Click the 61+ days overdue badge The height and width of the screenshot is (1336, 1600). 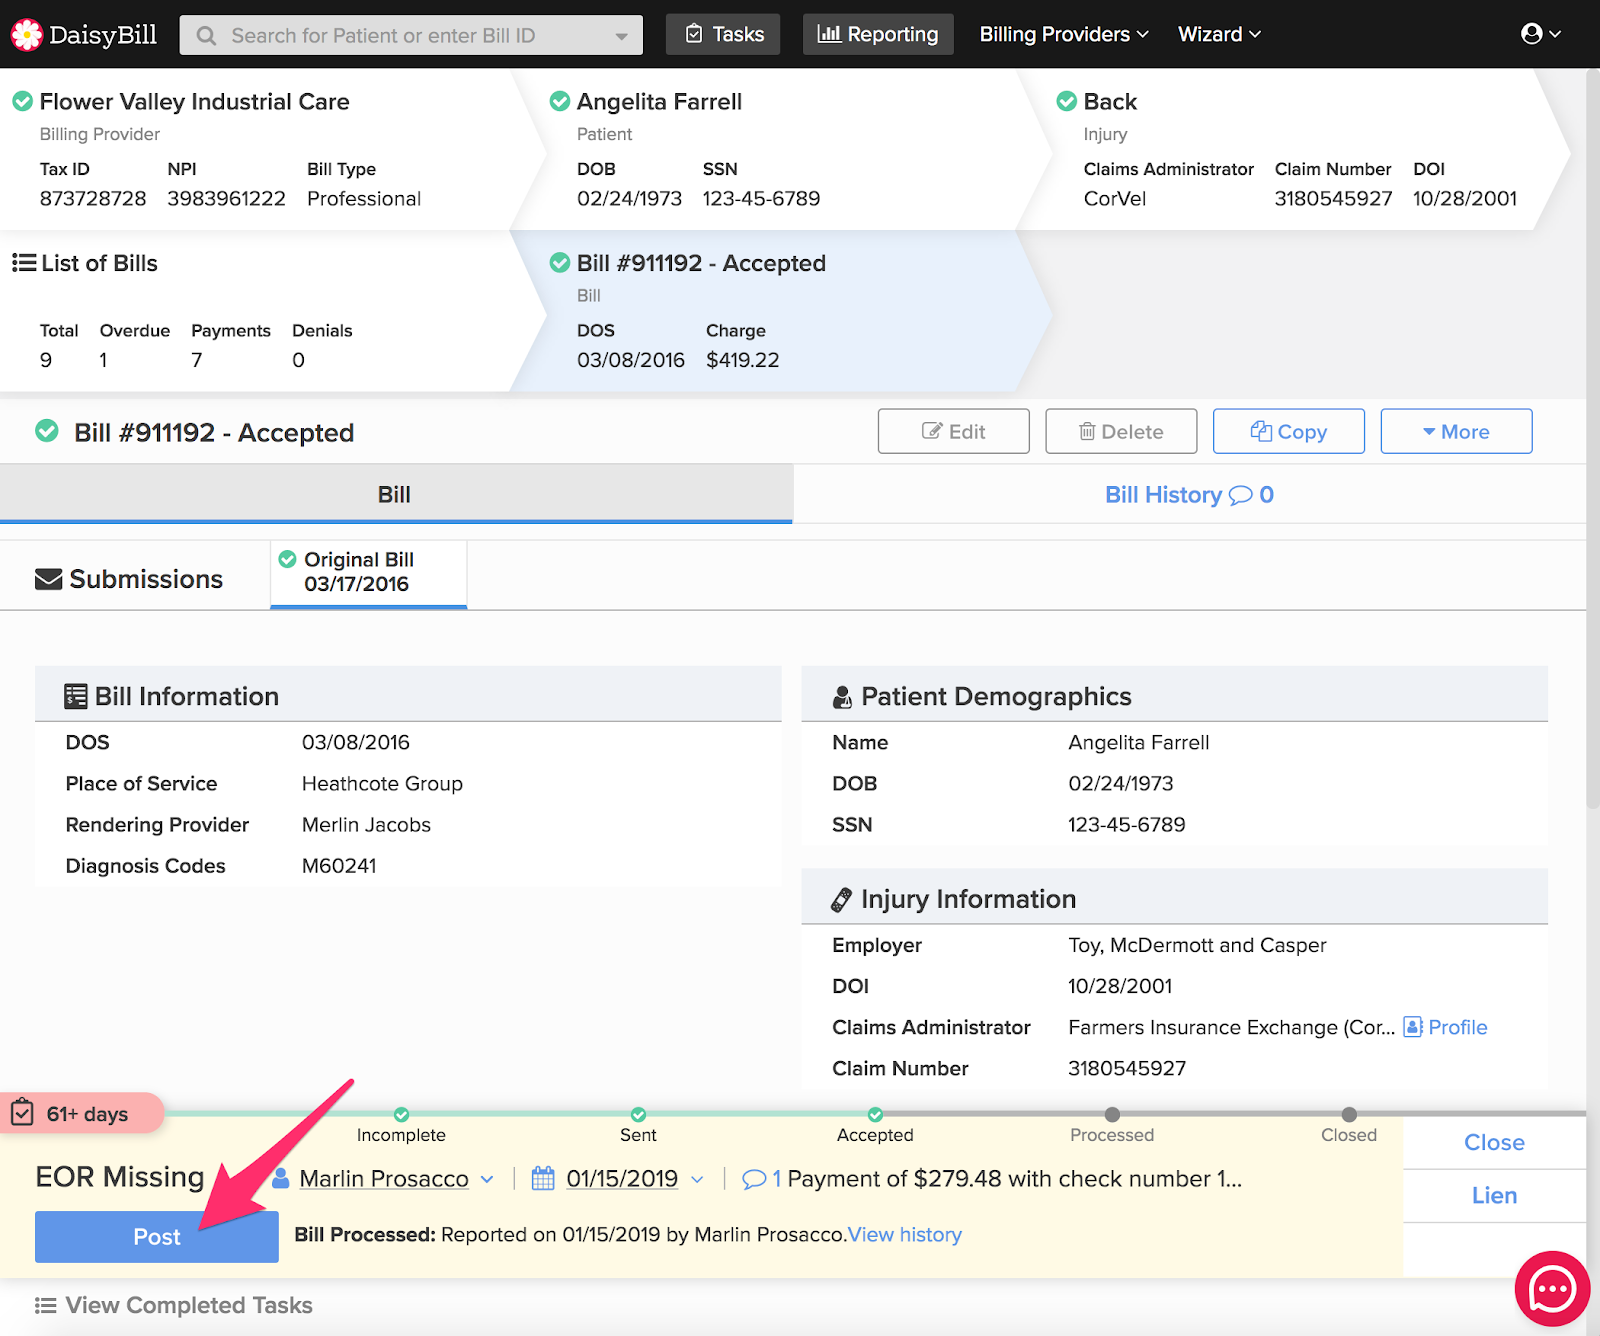pyautogui.click(x=82, y=1113)
